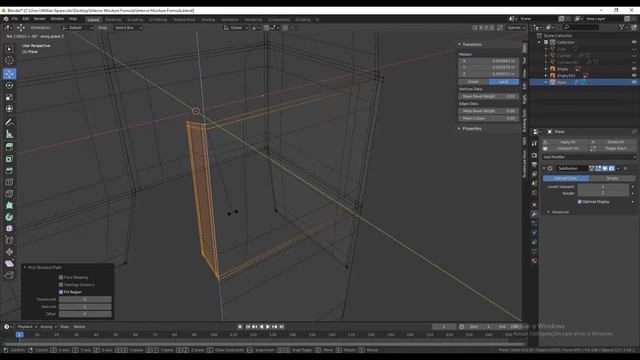Adjust vertices Mean Bevel Weight slider
Screen dimensions: 640x360
pos(489,96)
